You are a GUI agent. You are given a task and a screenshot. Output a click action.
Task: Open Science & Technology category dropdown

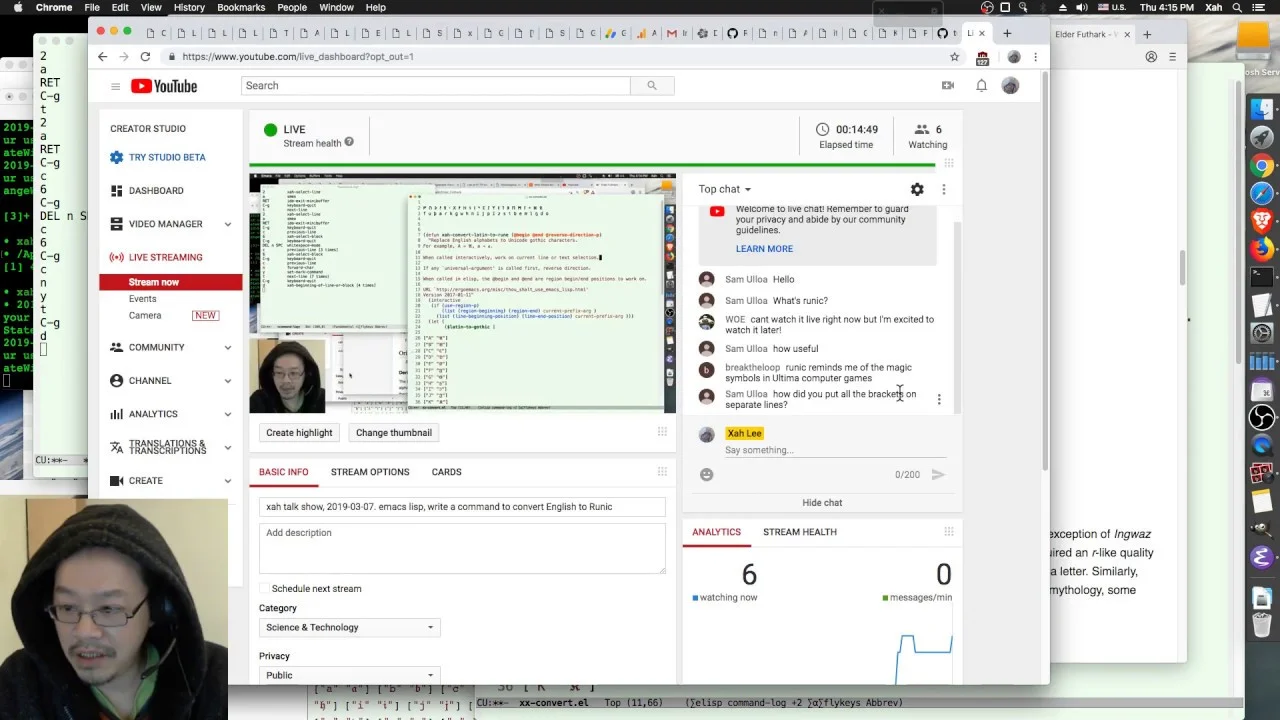[349, 627]
